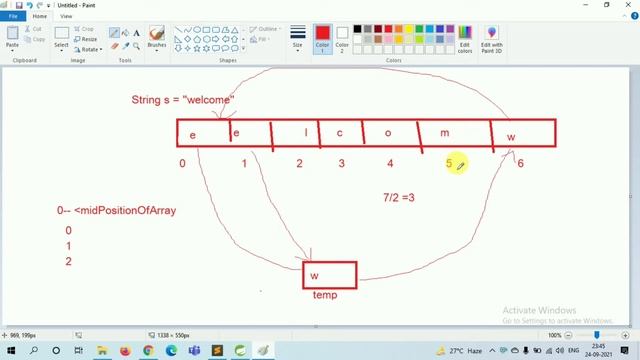Choose the Hexagon shape

[206, 39]
